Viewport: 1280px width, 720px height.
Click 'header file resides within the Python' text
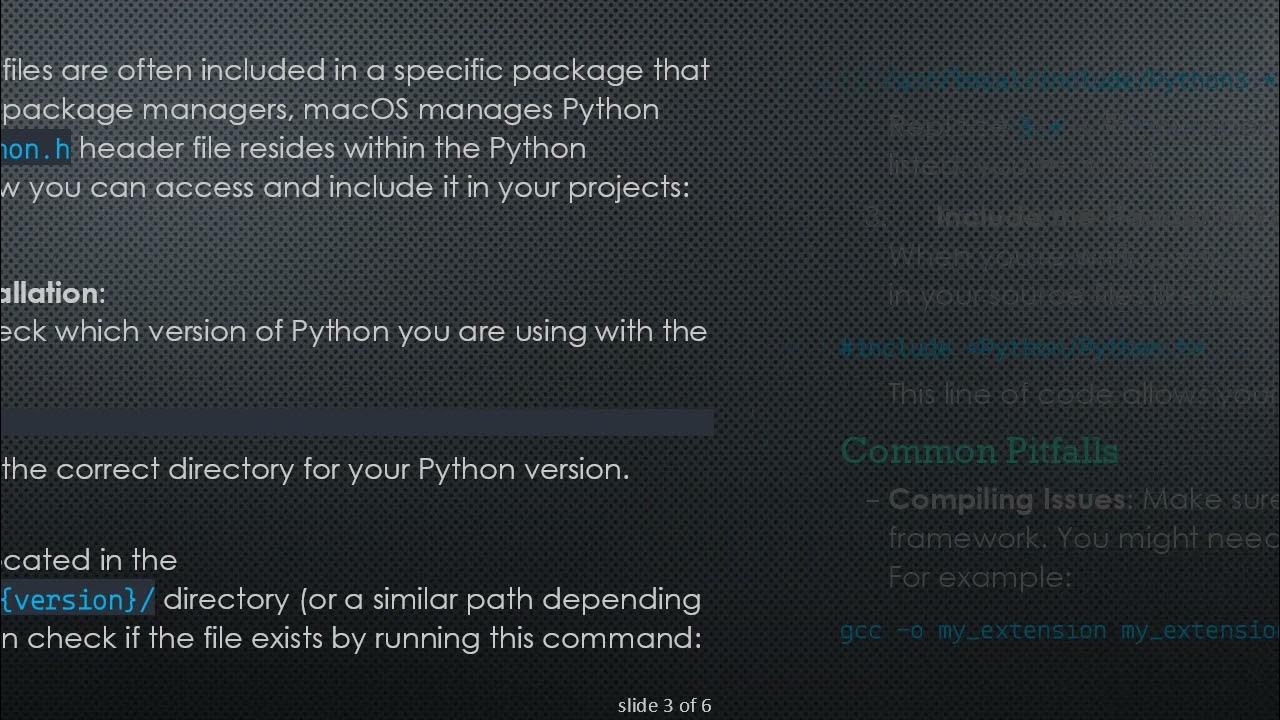click(x=333, y=149)
